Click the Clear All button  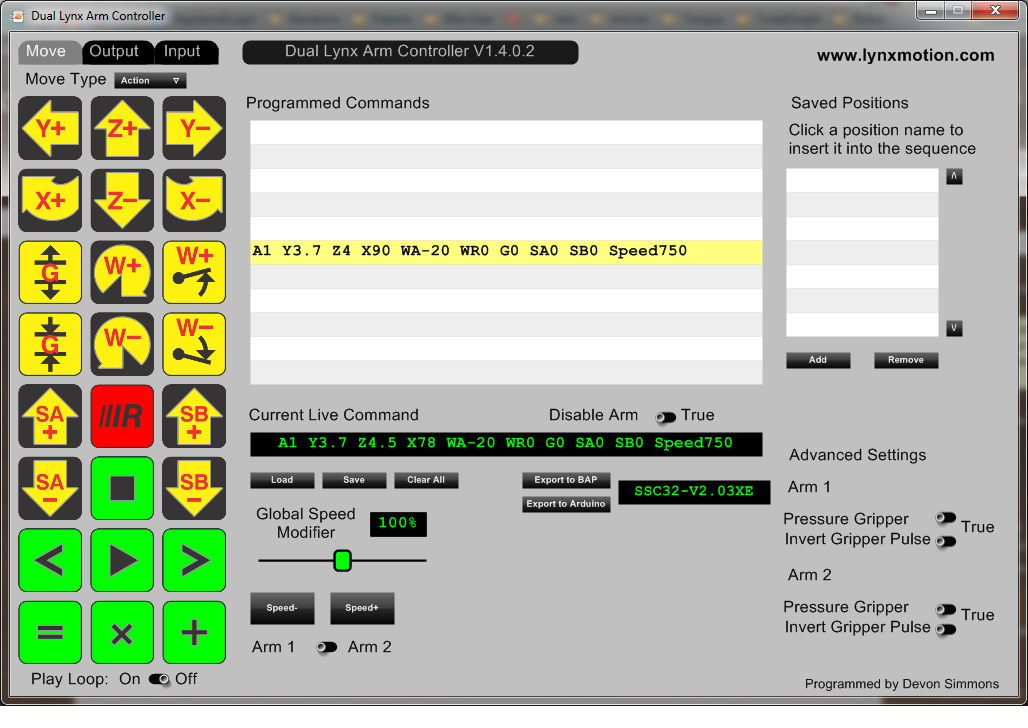click(426, 480)
